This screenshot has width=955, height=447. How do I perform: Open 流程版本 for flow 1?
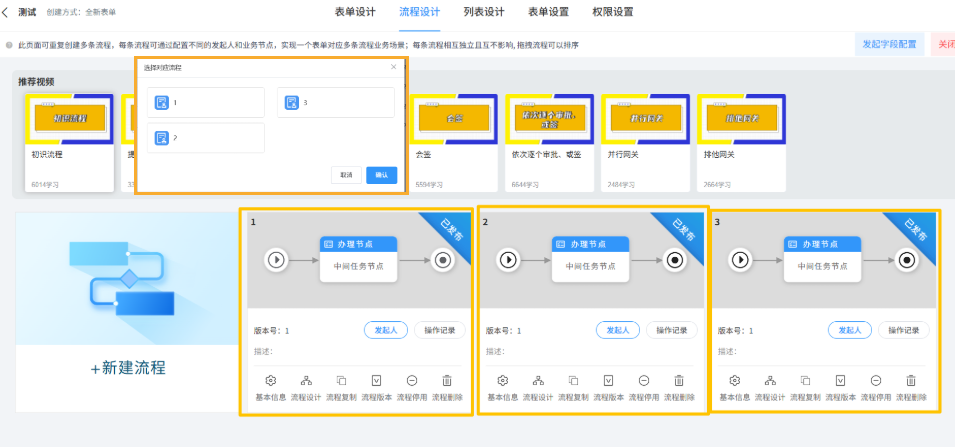376,388
